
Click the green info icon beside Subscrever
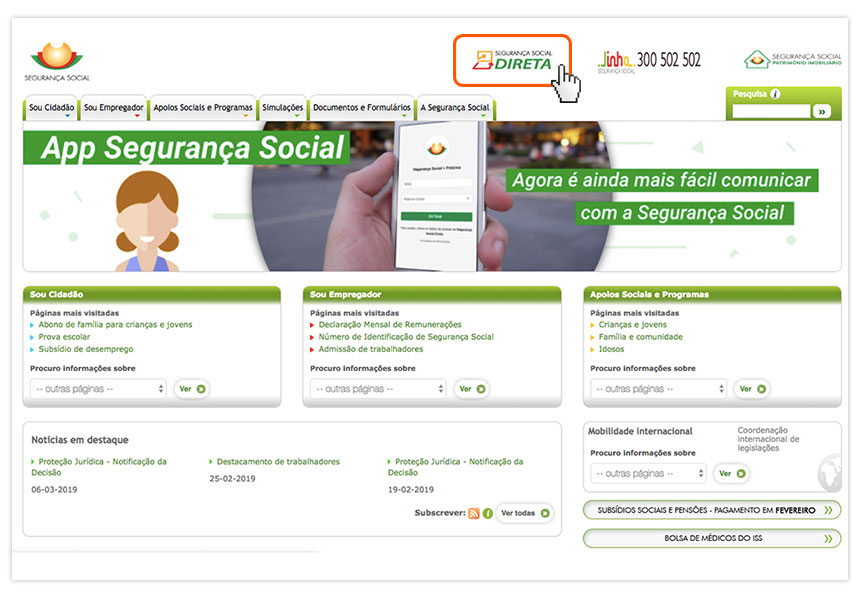coord(487,513)
